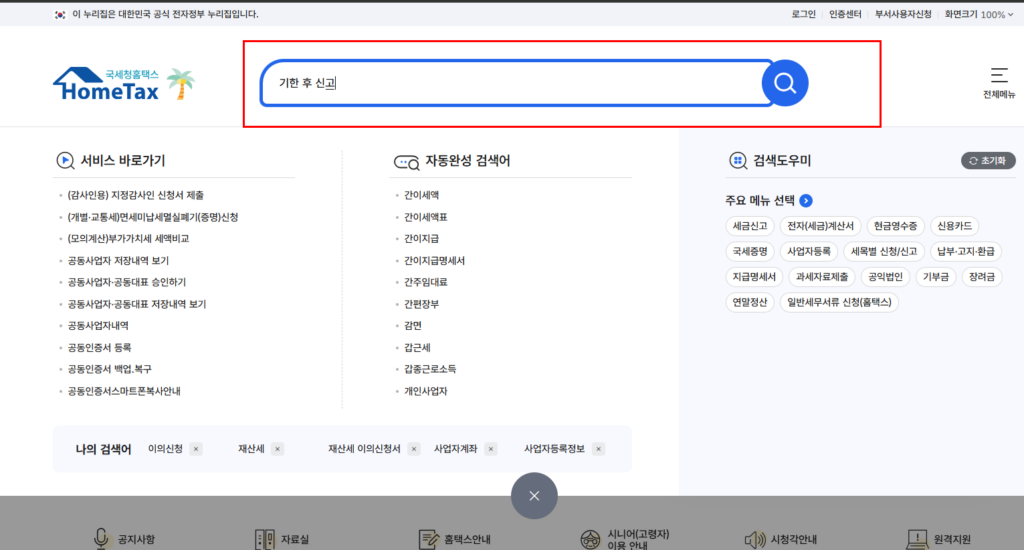Click the 시니어(고령자) 이용 안내 icon
1024x550 pixels.
click(x=590, y=540)
